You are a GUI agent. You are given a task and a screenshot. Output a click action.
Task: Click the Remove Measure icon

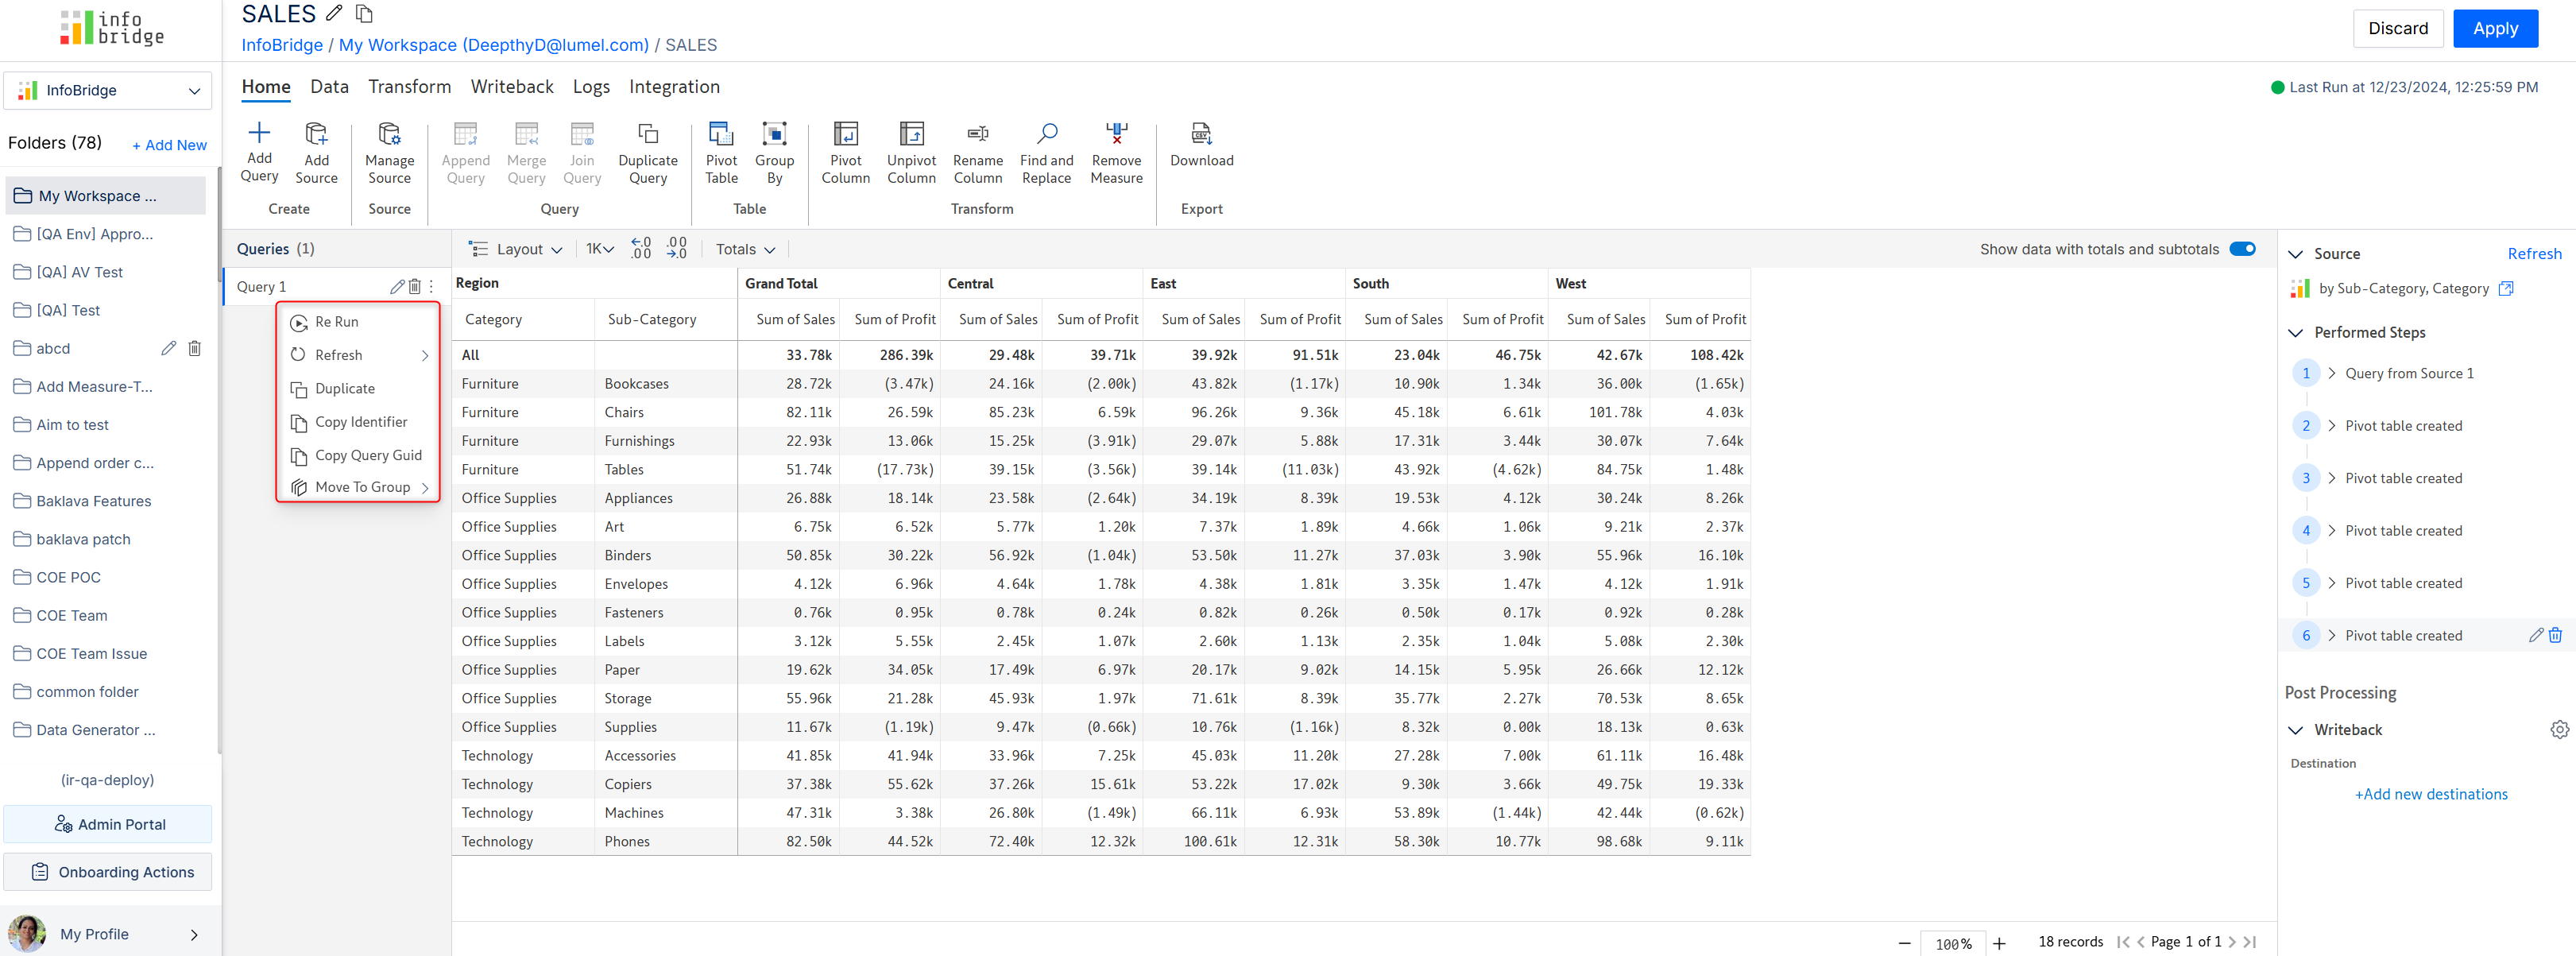pos(1116,134)
